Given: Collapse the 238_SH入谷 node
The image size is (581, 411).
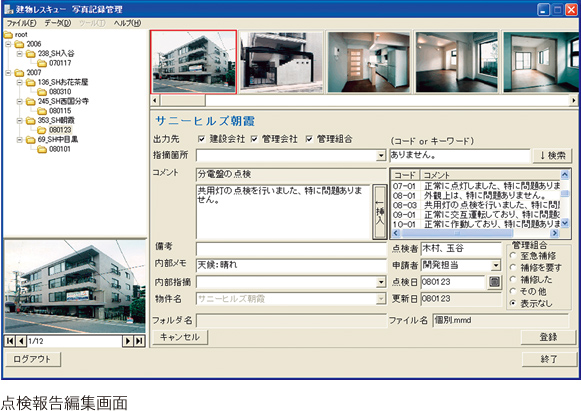Looking at the screenshot, I should pyautogui.click(x=20, y=54).
